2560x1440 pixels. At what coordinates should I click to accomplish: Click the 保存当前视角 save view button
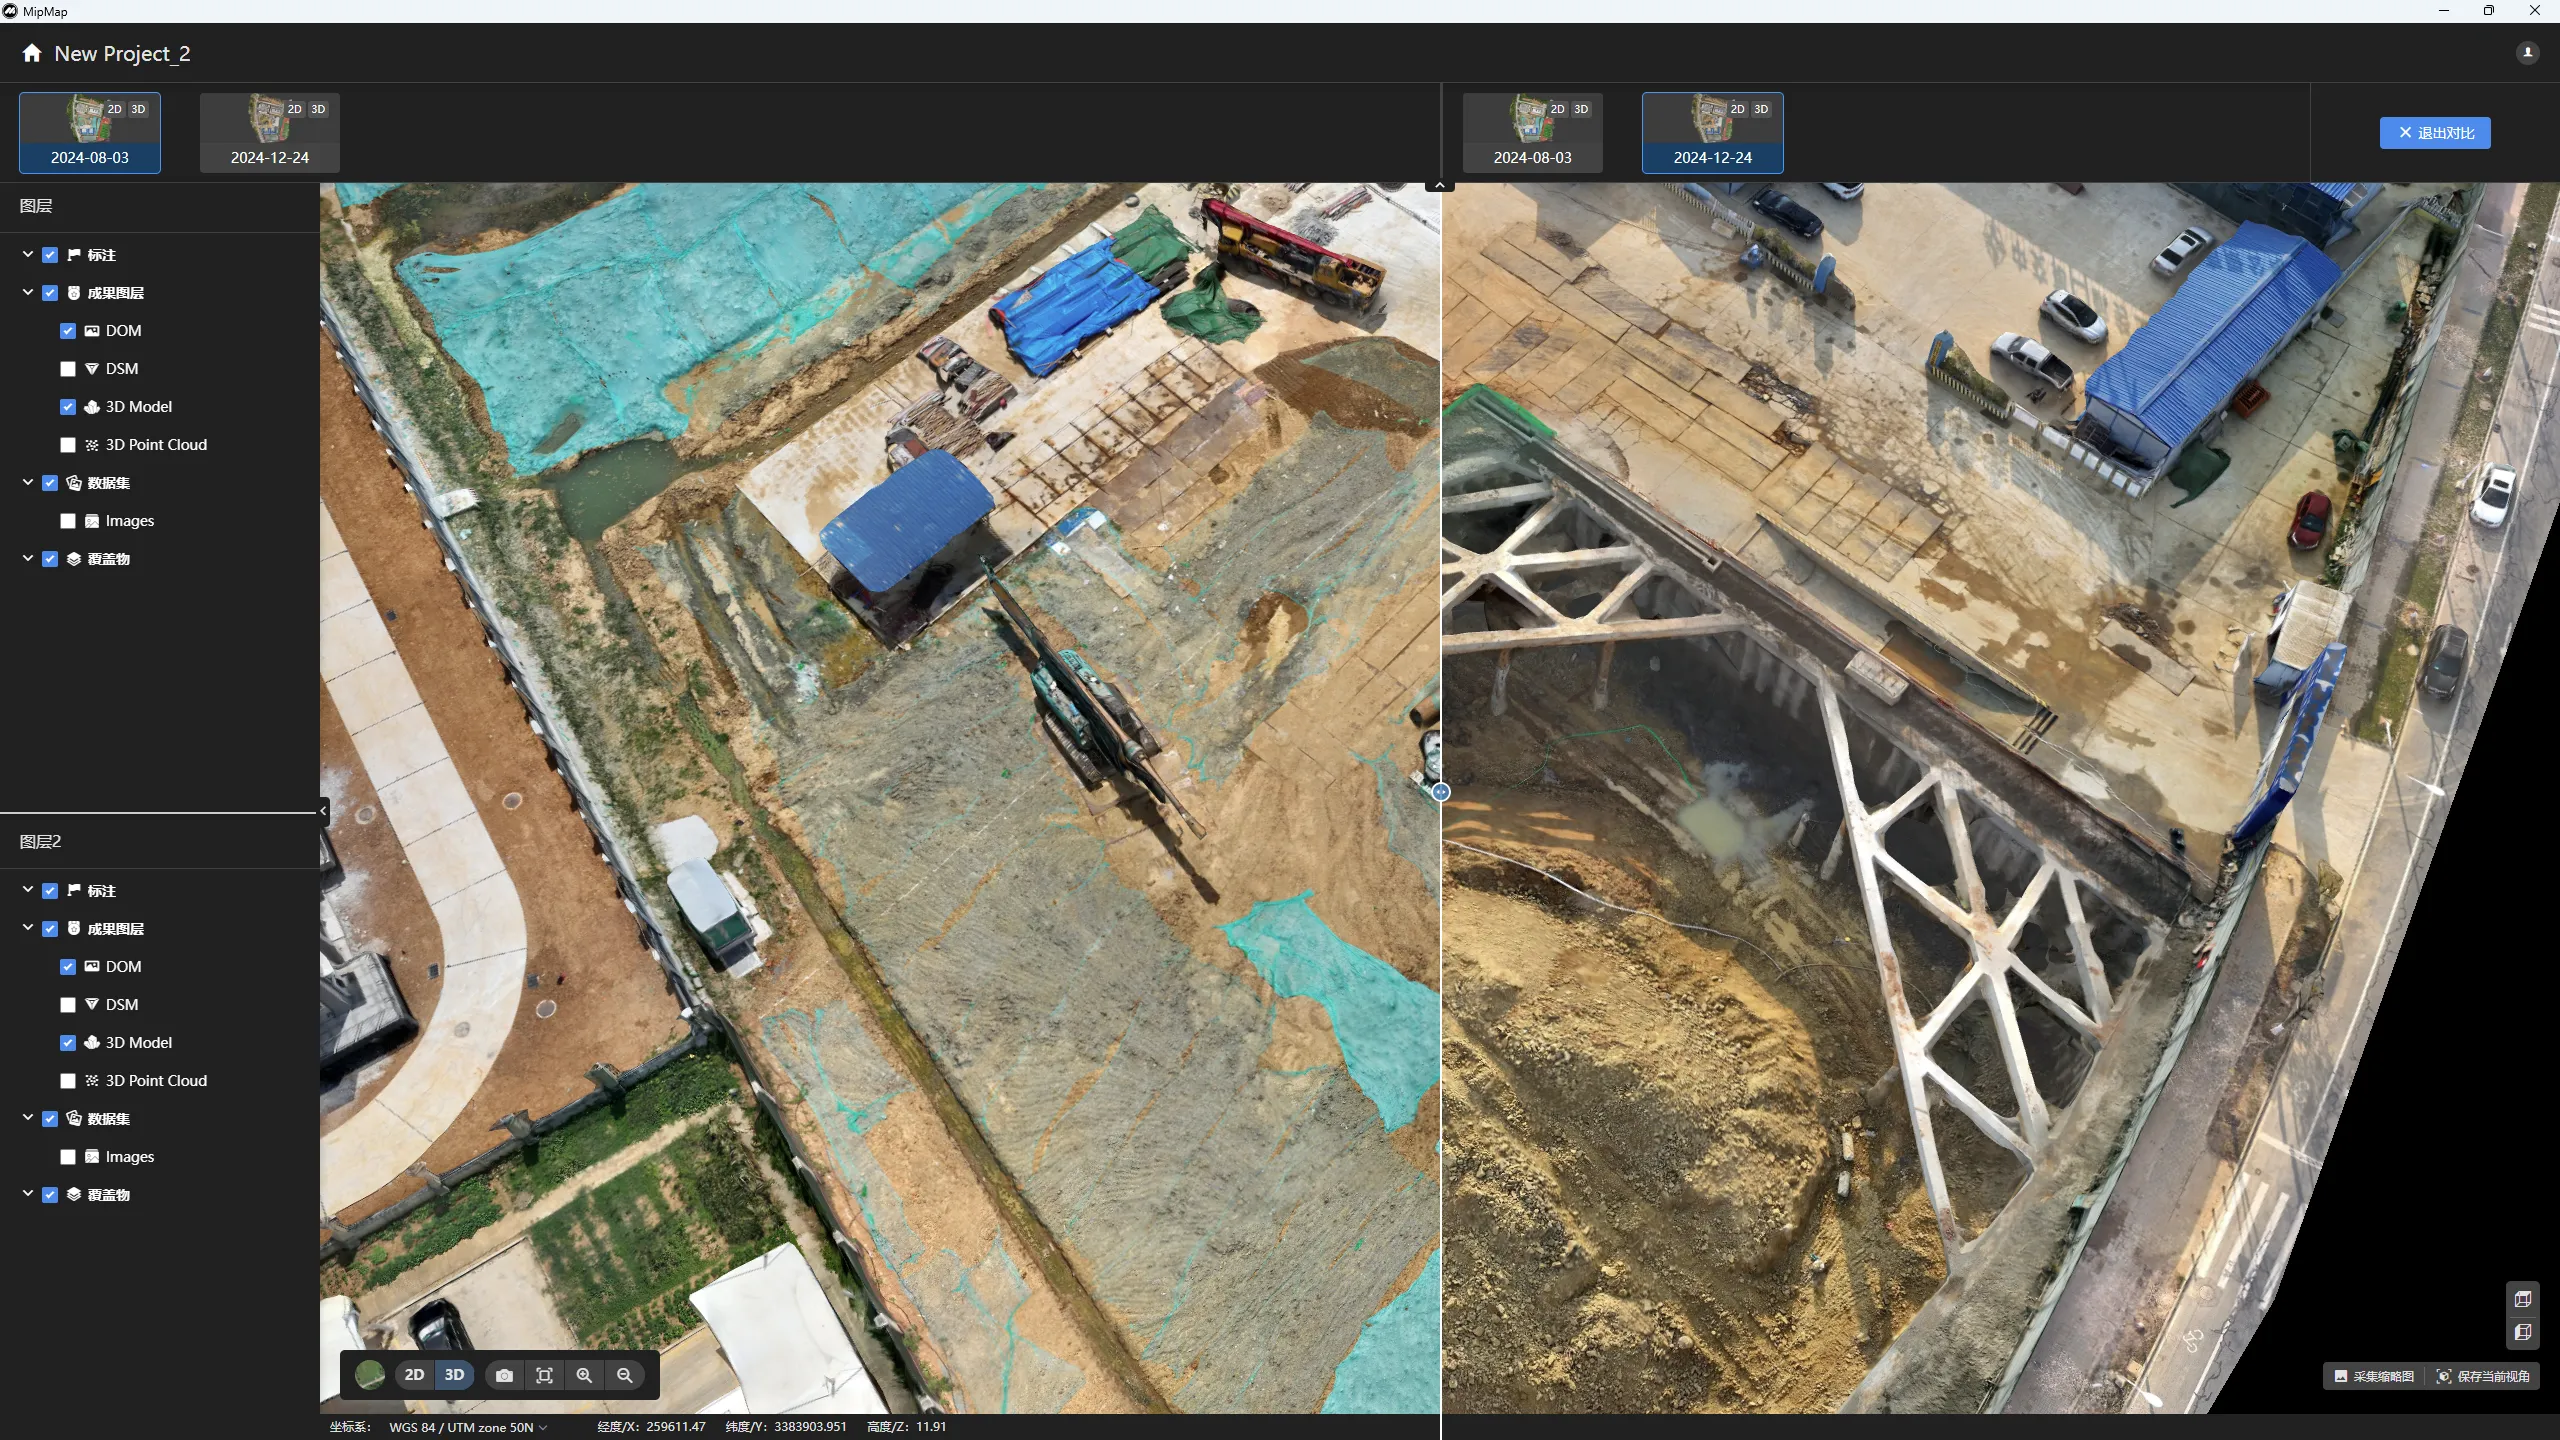click(2484, 1377)
